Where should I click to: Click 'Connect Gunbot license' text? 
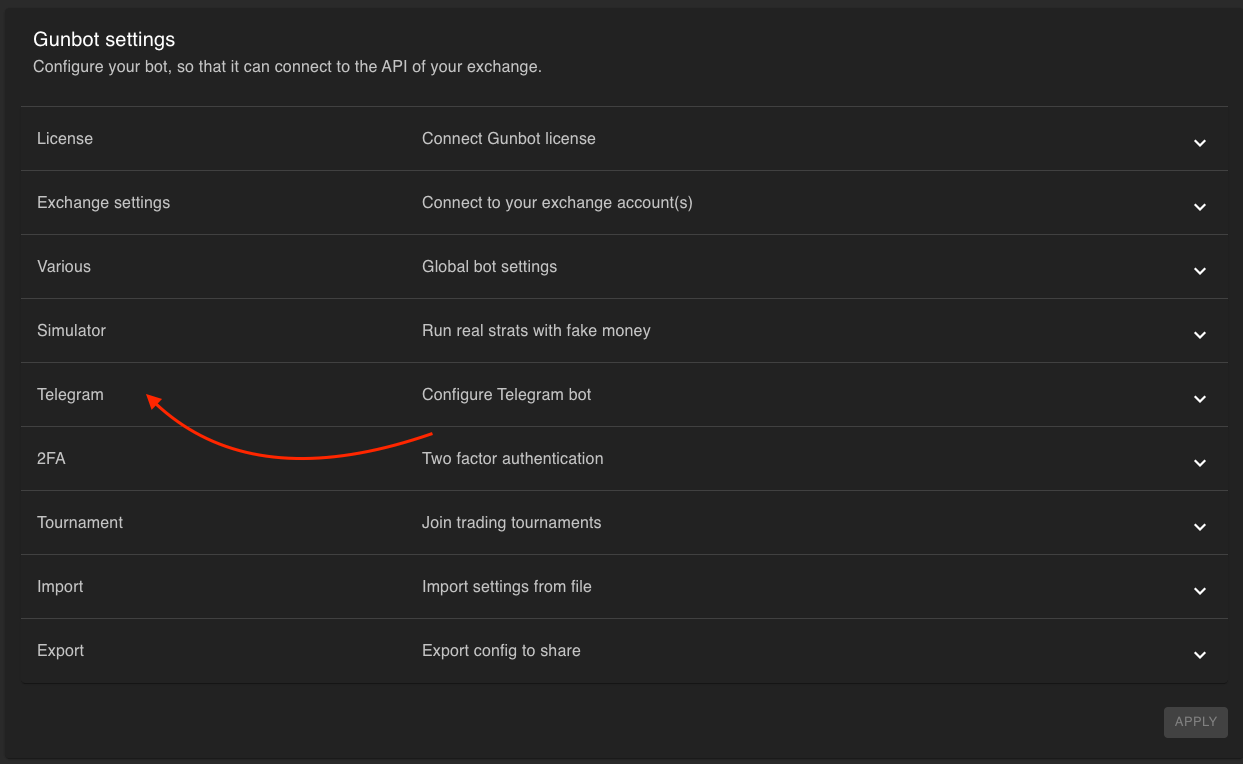(509, 139)
